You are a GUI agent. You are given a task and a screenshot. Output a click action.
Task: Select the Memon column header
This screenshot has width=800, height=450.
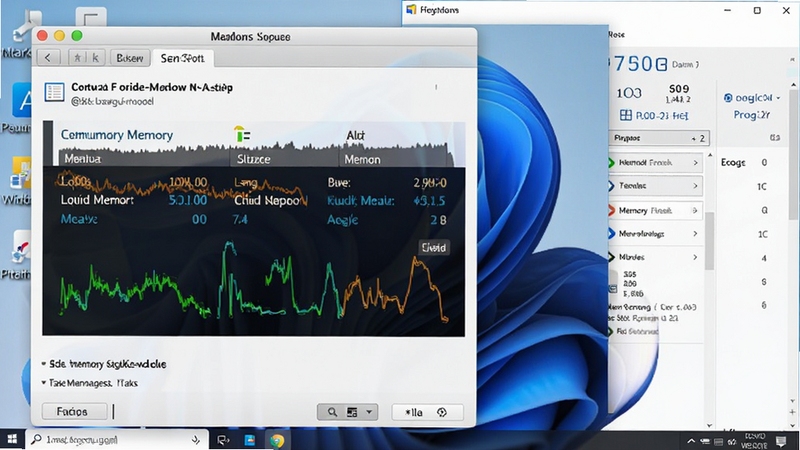pos(362,159)
